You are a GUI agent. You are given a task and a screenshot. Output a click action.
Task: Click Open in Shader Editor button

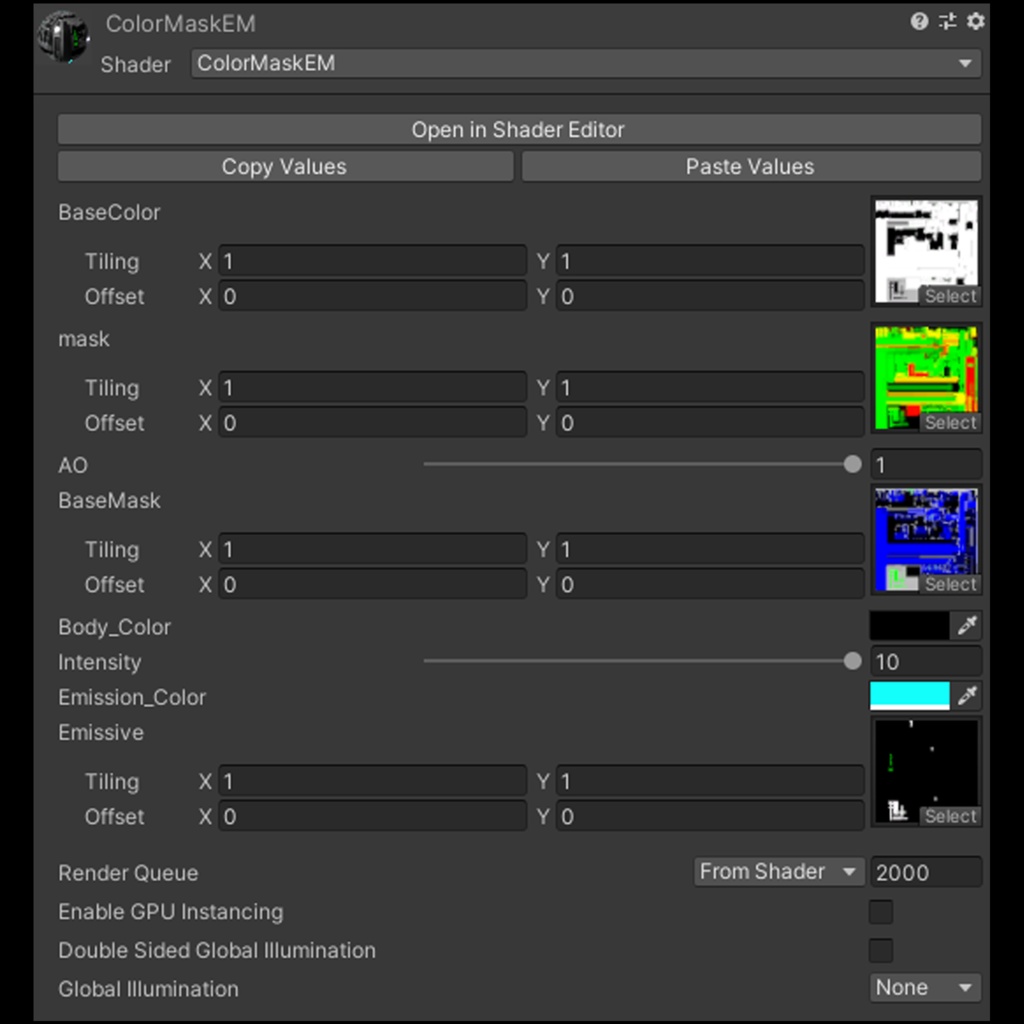tap(519, 129)
